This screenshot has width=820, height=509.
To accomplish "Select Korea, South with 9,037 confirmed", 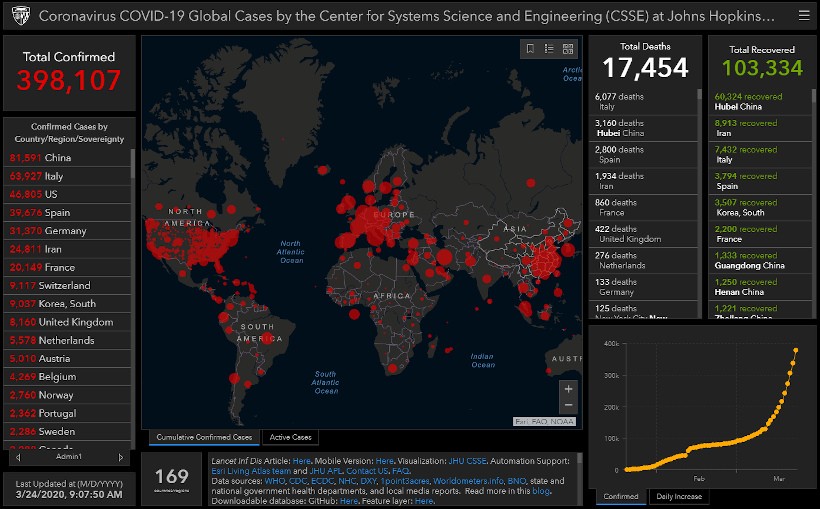I will point(67,304).
